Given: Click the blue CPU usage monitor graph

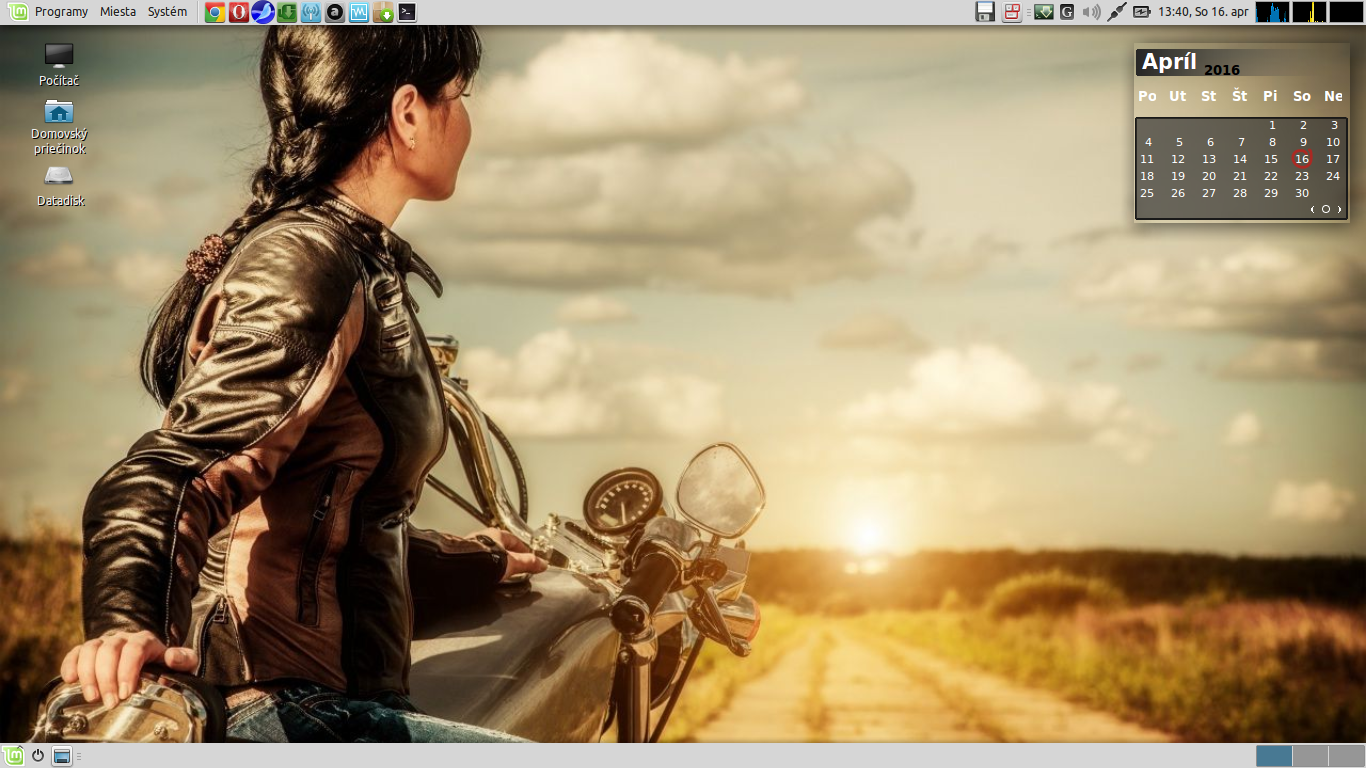Looking at the screenshot, I should [x=1273, y=12].
